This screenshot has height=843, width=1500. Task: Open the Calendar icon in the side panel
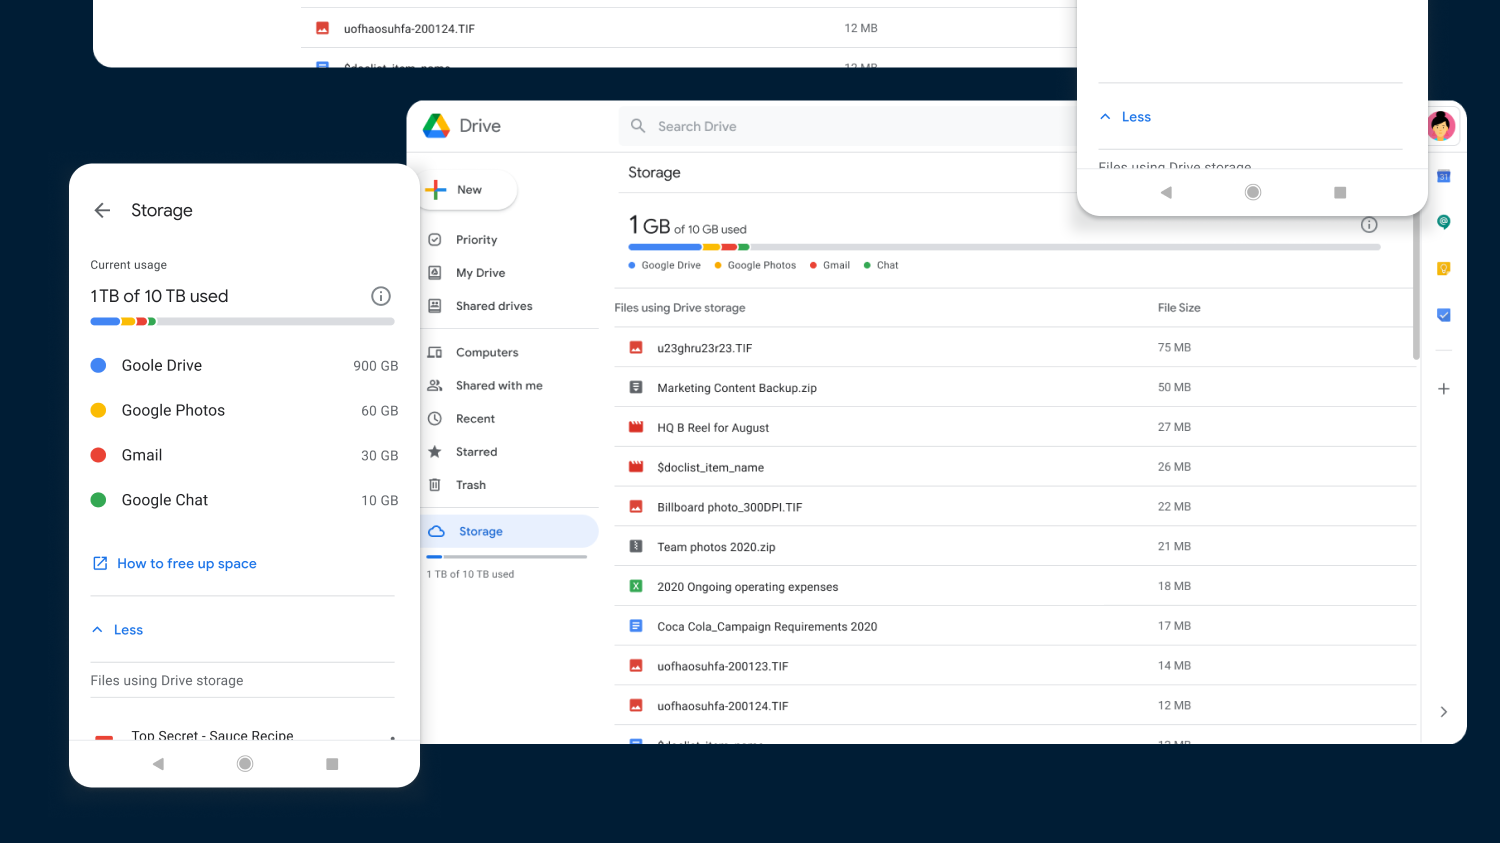[1443, 177]
